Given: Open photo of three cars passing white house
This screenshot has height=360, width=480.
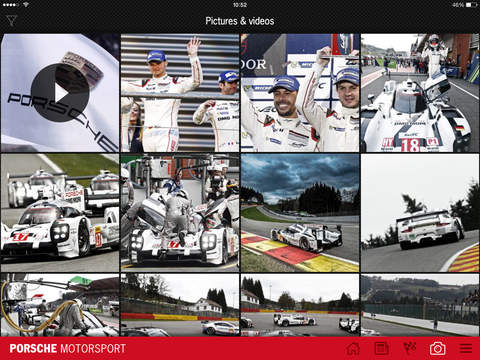Looking at the screenshot, I should click(300, 305).
